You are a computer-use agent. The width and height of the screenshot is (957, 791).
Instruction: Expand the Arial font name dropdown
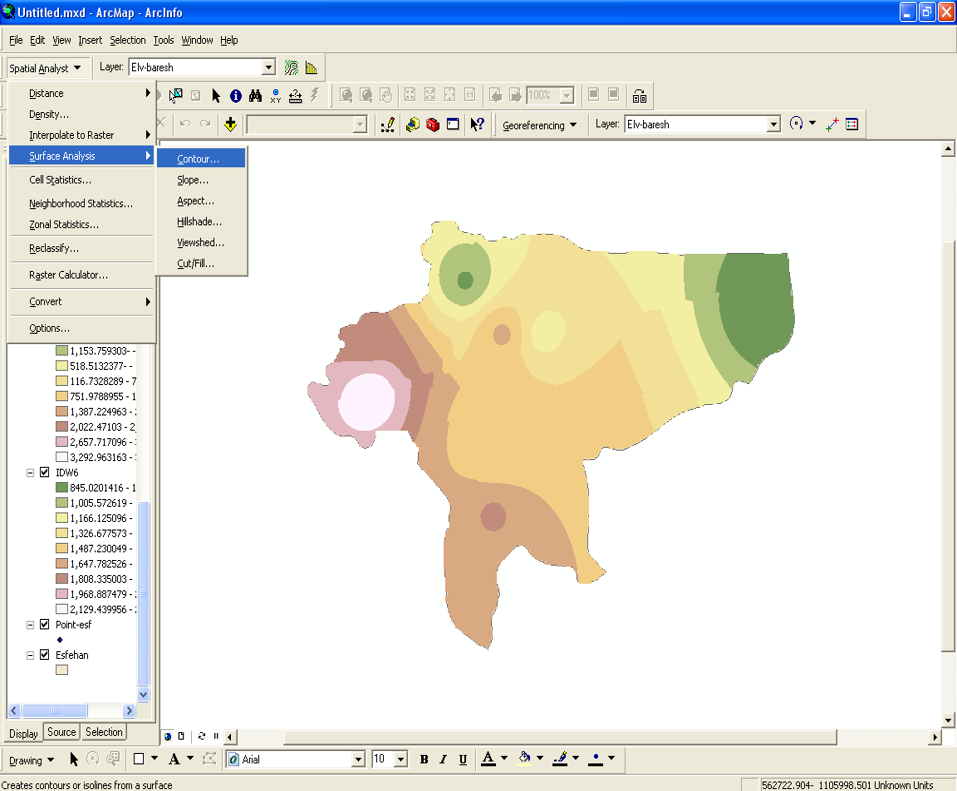(x=358, y=760)
